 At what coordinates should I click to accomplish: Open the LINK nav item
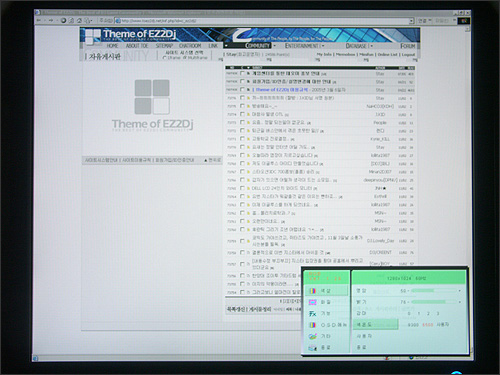coord(213,46)
